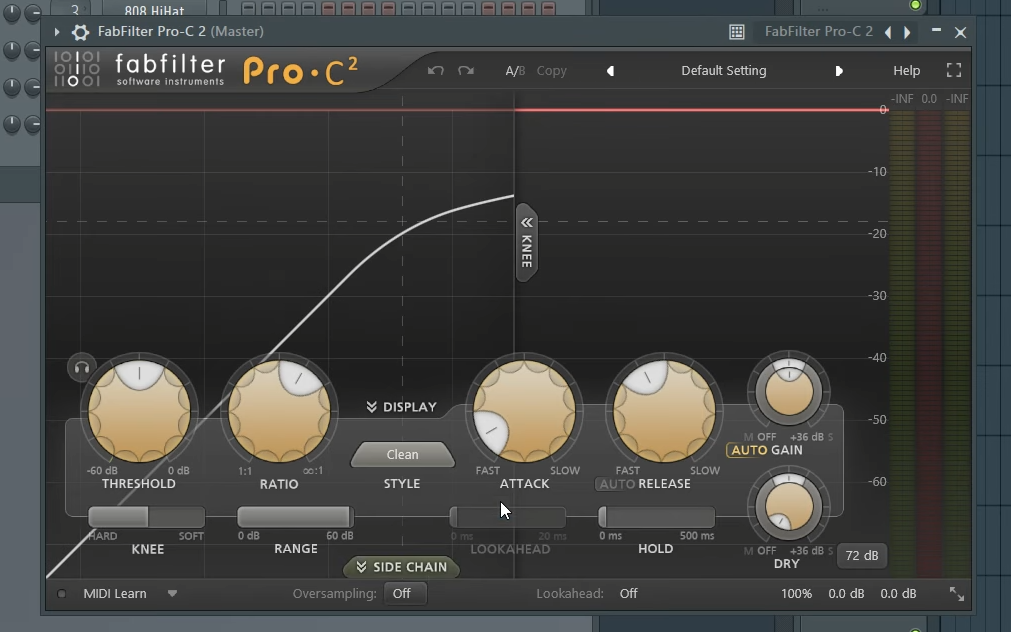
Task: Click the 0.0 gain reduction meter readout
Action: (x=928, y=99)
